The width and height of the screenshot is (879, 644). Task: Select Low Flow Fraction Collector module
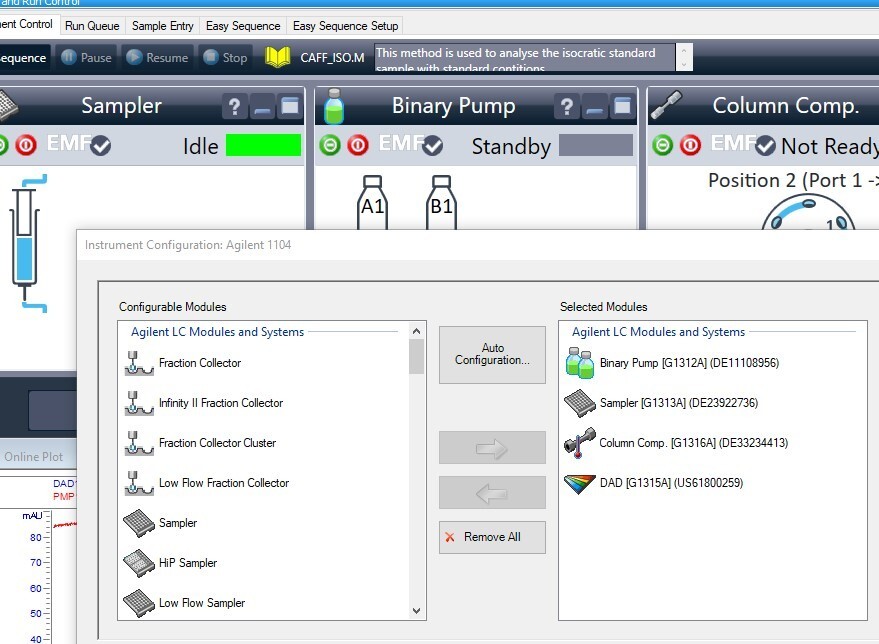224,483
